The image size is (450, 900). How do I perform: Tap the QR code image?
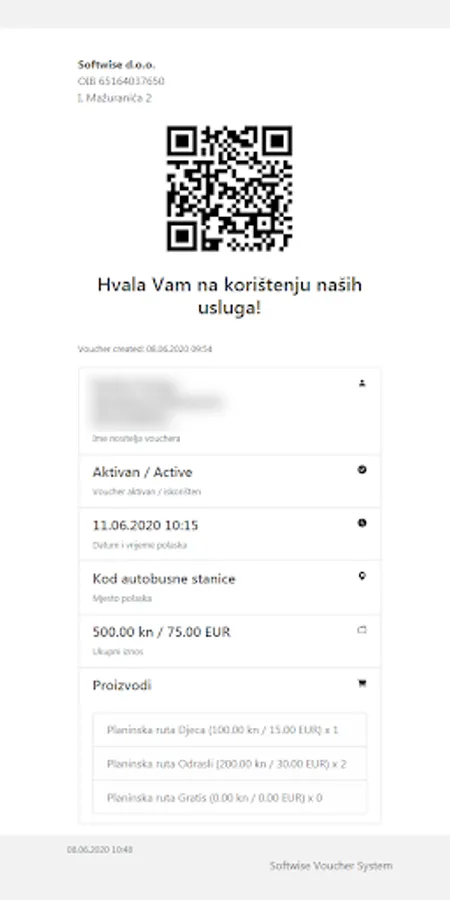tap(230, 189)
